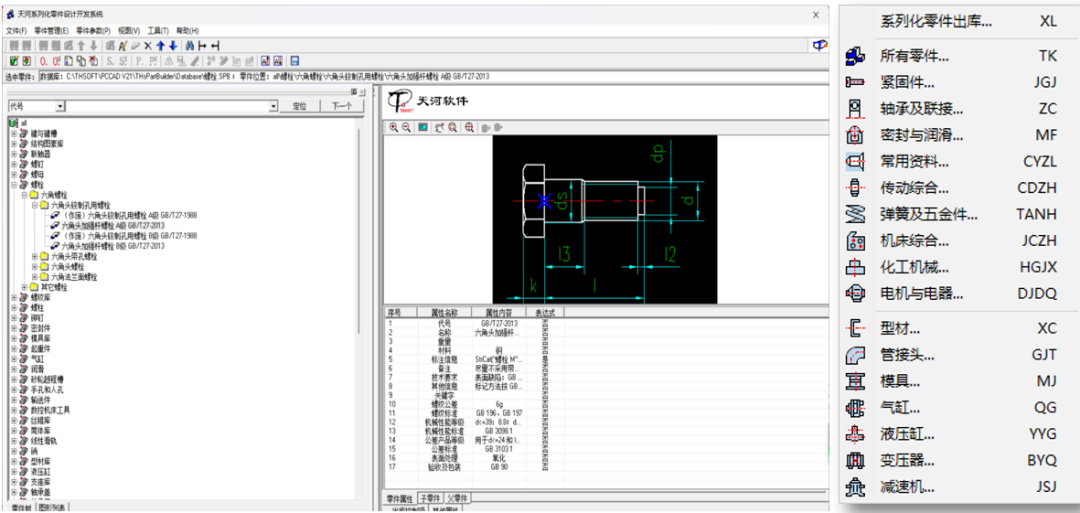Click the binoculars find icon in toolbar
1080x513 pixels.
click(188, 45)
